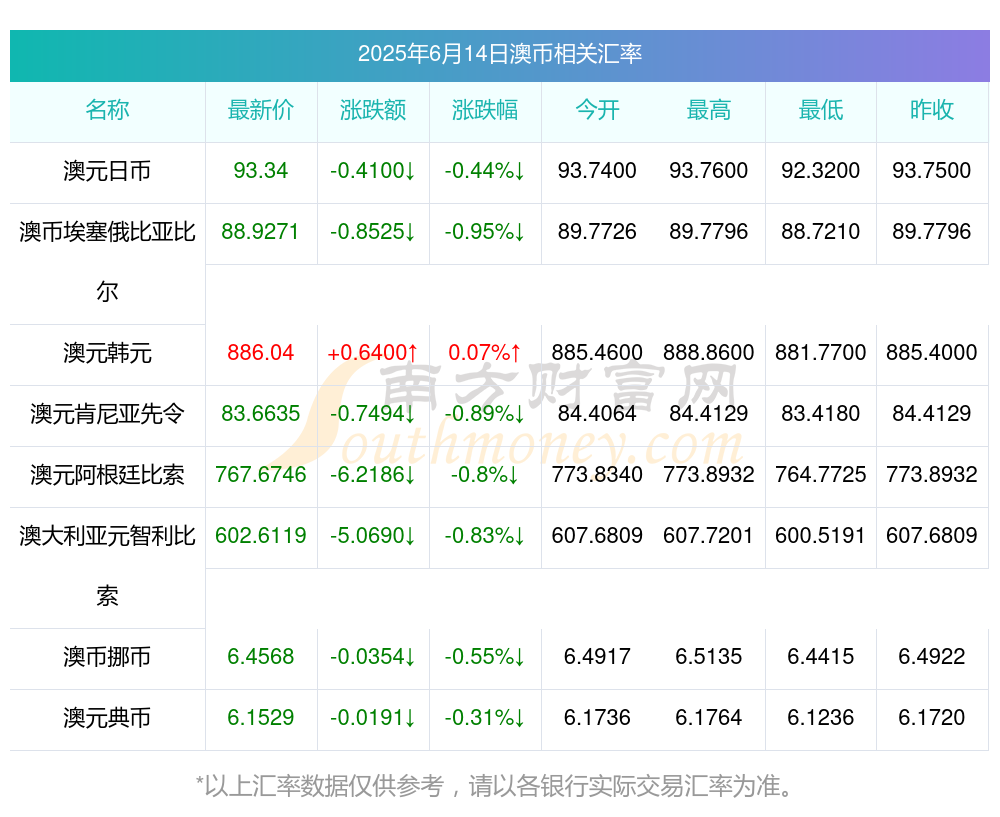Click high value 6.1764
The image size is (1000, 817).
click(709, 718)
